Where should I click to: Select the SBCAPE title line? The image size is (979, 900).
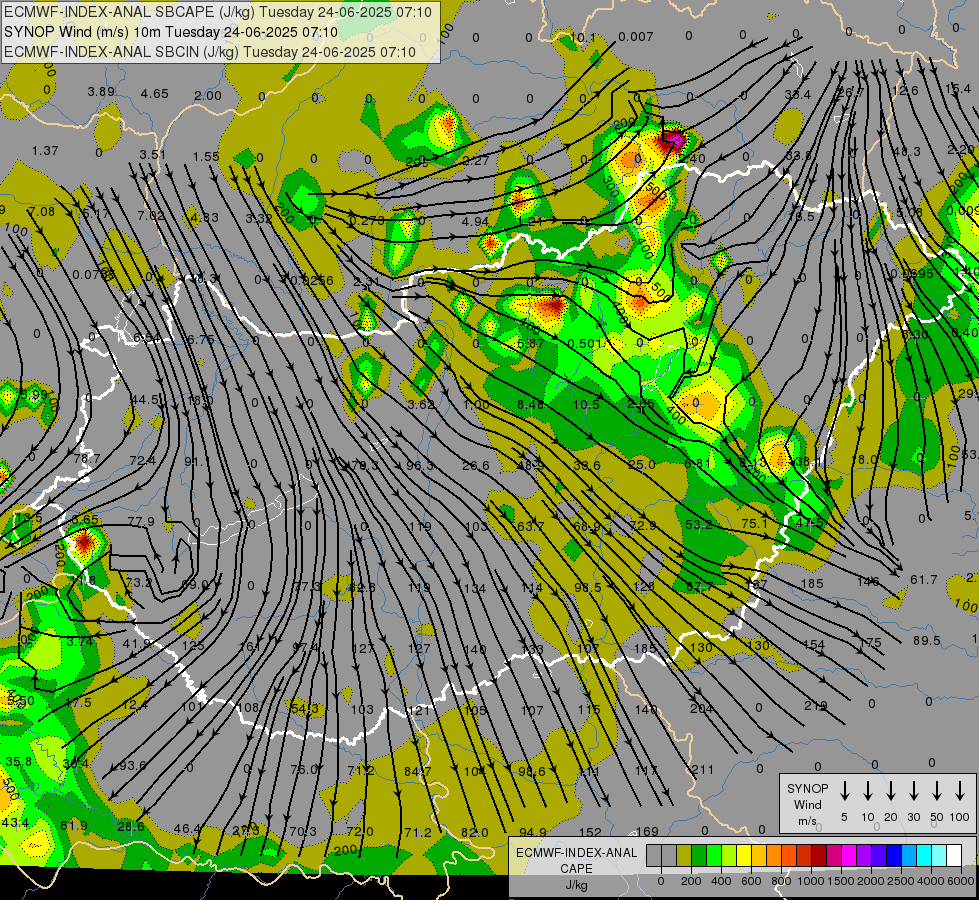[218, 12]
